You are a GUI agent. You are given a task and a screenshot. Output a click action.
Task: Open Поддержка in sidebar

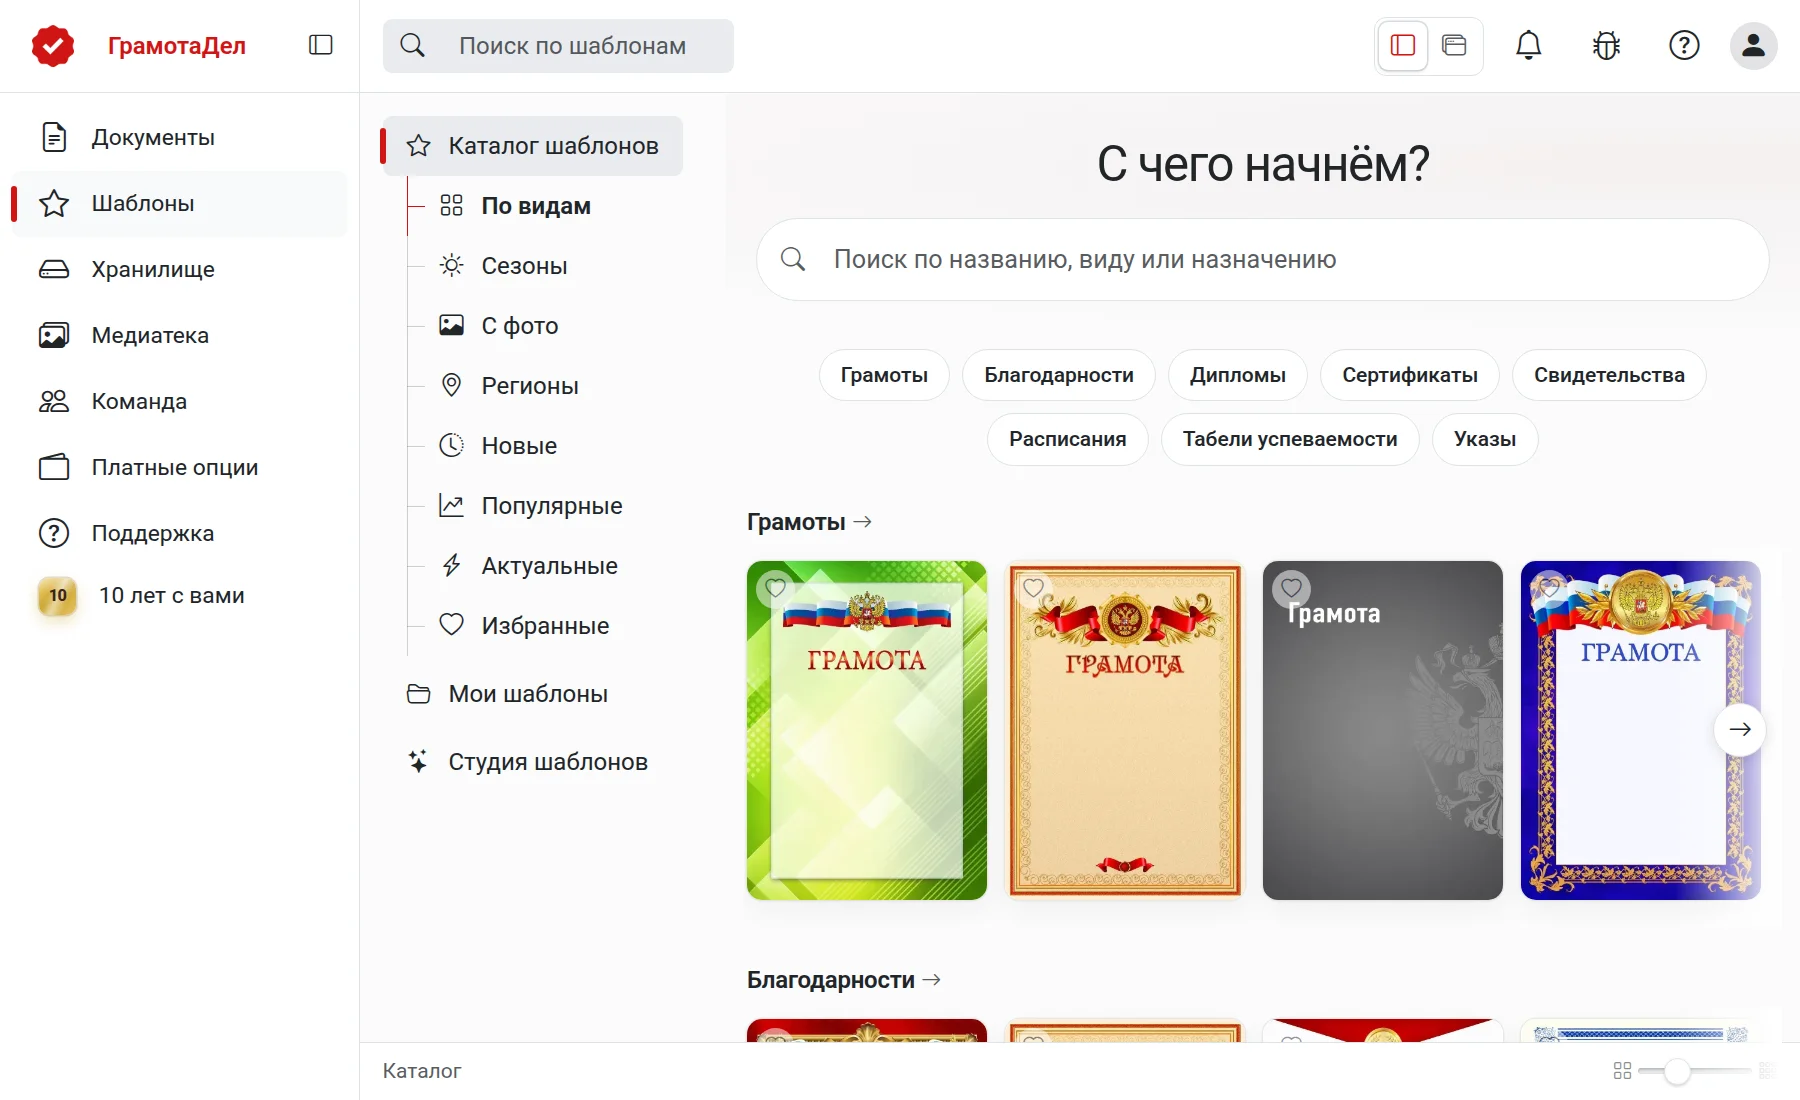[179, 533]
